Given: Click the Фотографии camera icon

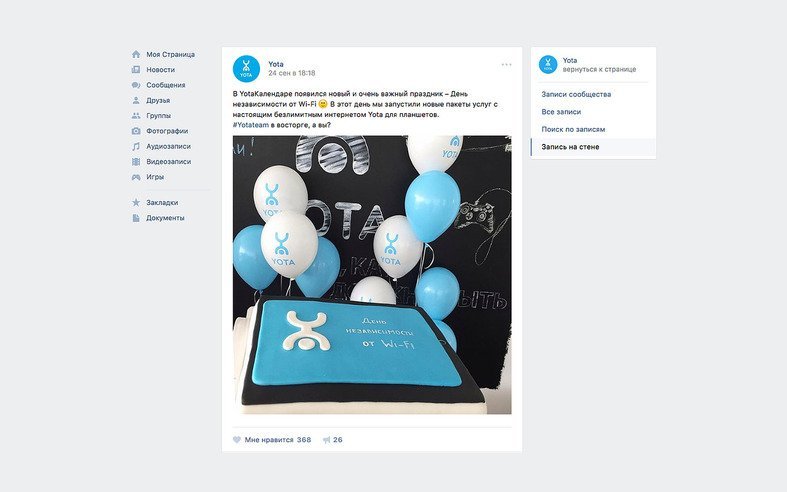Looking at the screenshot, I should [x=136, y=131].
